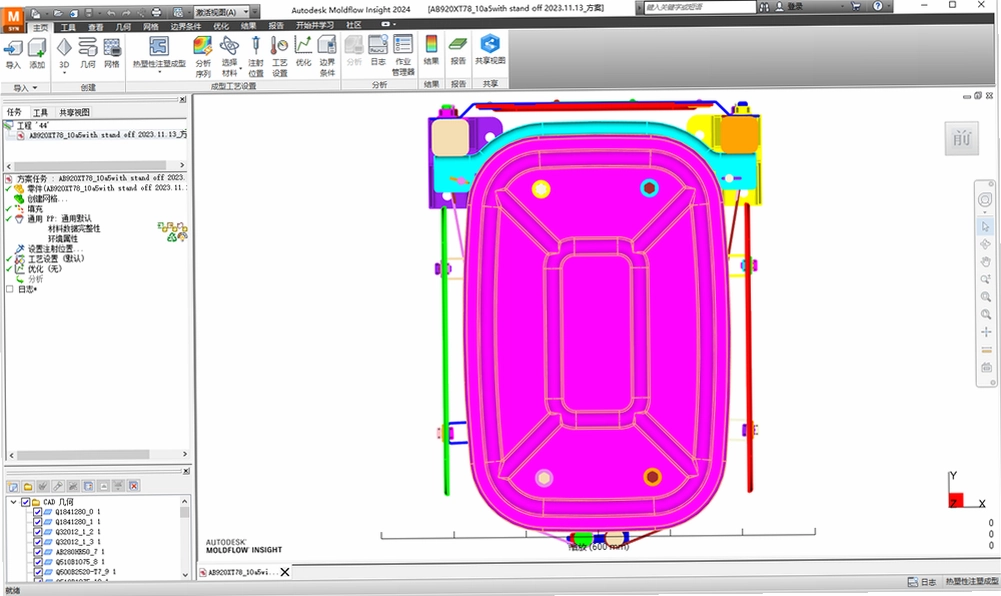Click the steering wheel navigation icon
The width and height of the screenshot is (1001, 596).
[x=985, y=200]
